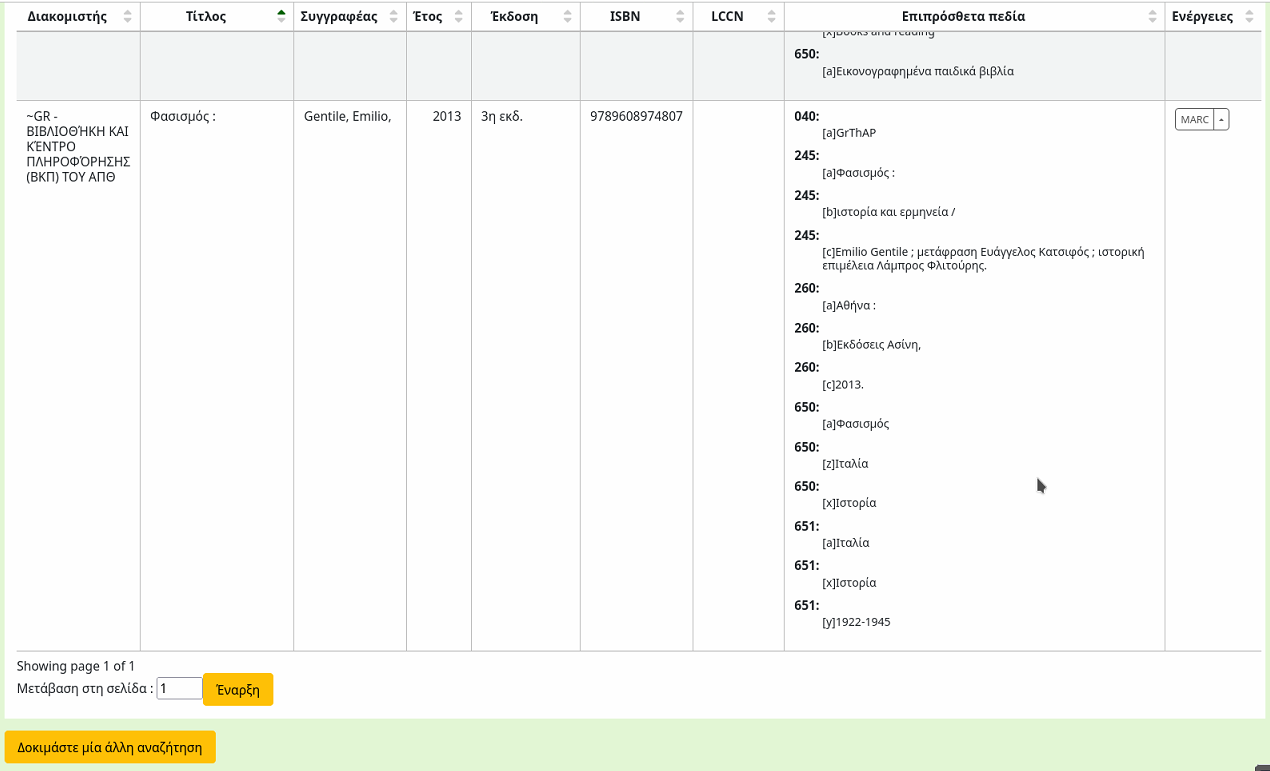
Task: Sort by LCCN using the arrow icon
Action: pos(772,17)
